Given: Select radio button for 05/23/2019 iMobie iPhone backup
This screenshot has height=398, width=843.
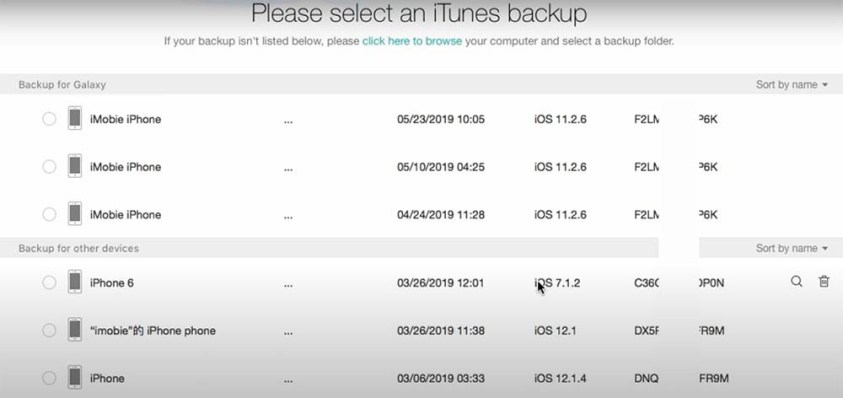Looking at the screenshot, I should [x=49, y=119].
